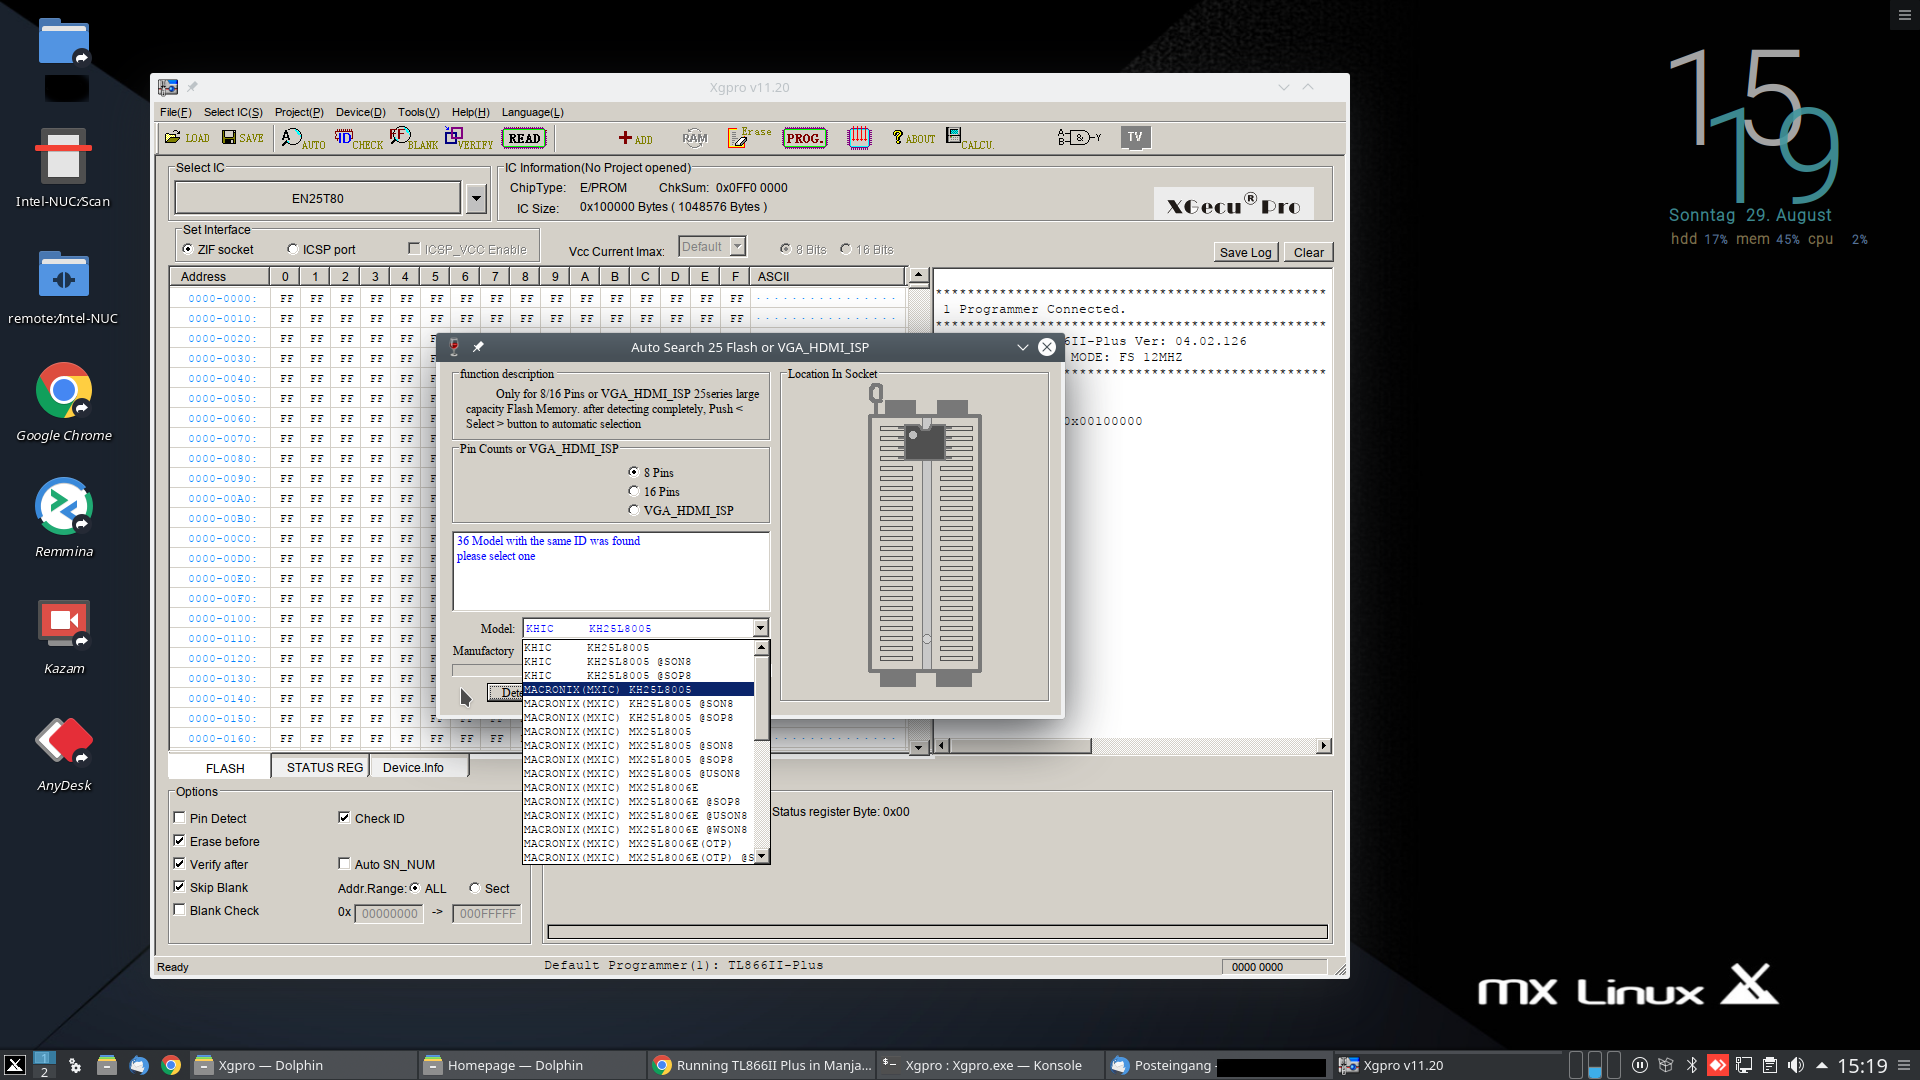This screenshot has width=1920, height=1080.
Task: Select the ICSP port radio button
Action: point(293,249)
